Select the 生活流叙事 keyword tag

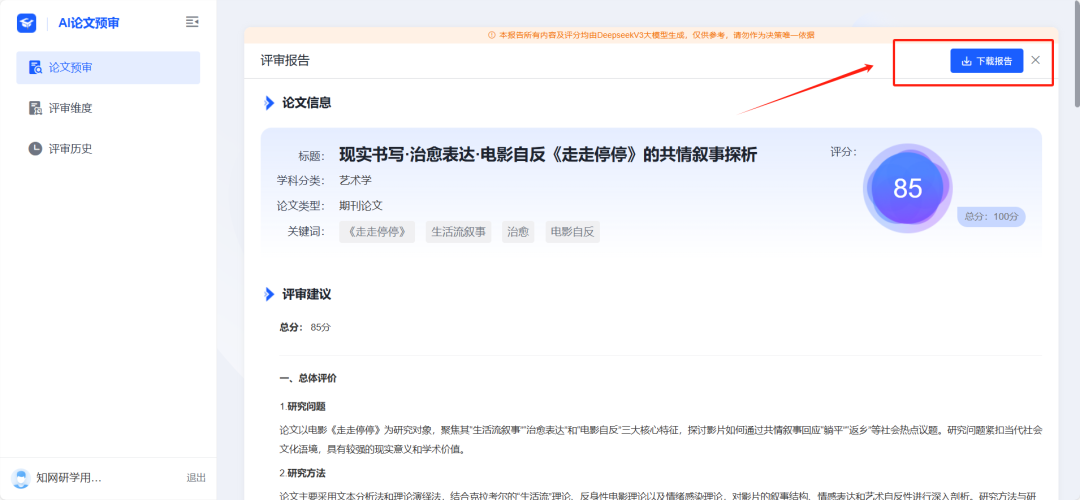coord(458,232)
